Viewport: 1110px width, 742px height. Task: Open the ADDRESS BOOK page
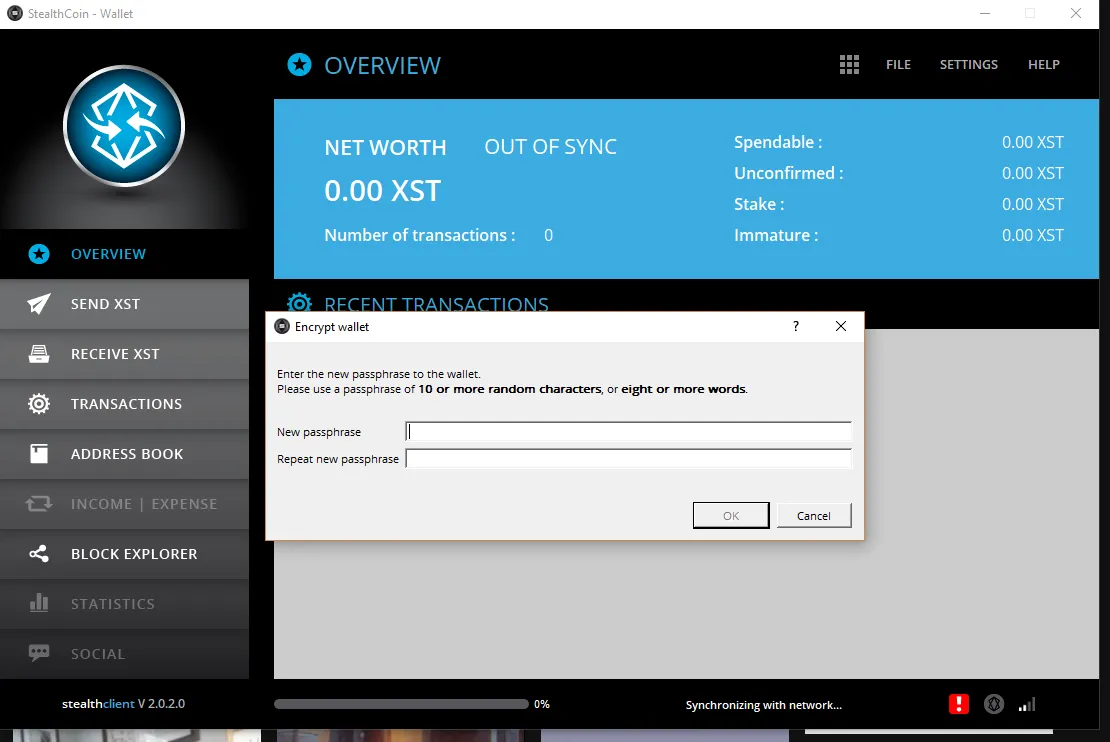coord(125,454)
